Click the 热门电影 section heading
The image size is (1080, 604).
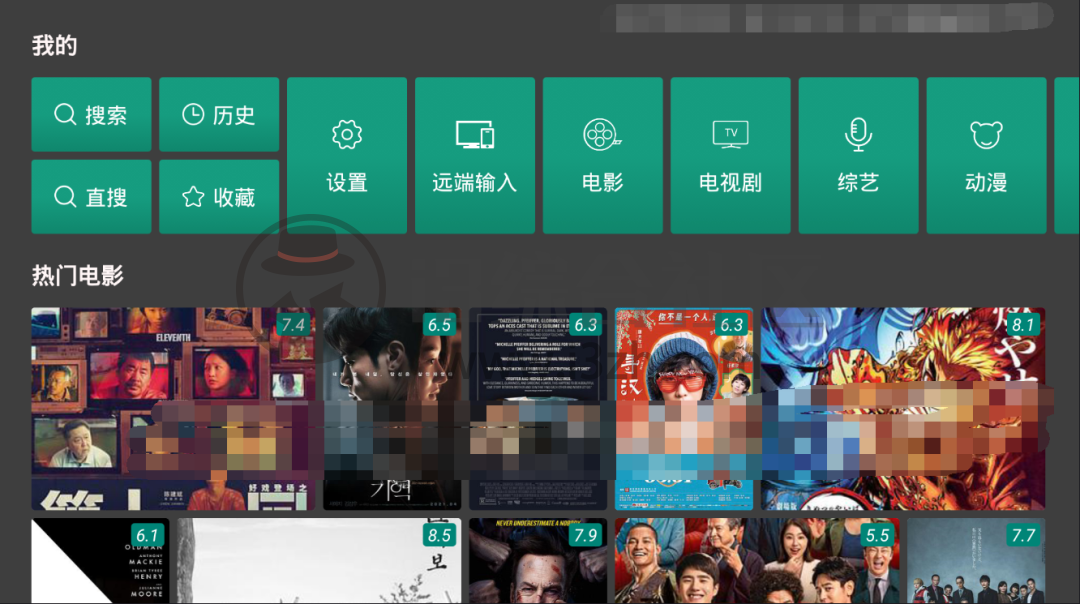78,275
